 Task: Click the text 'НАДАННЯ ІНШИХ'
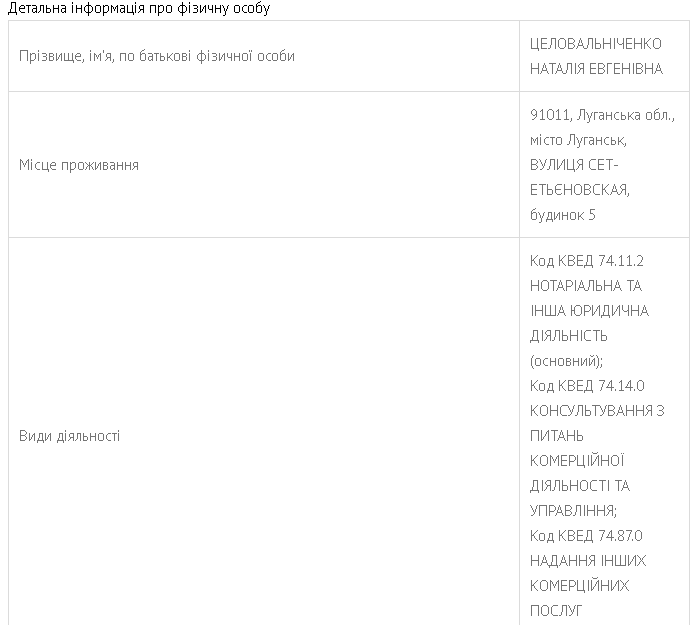pyautogui.click(x=588, y=560)
